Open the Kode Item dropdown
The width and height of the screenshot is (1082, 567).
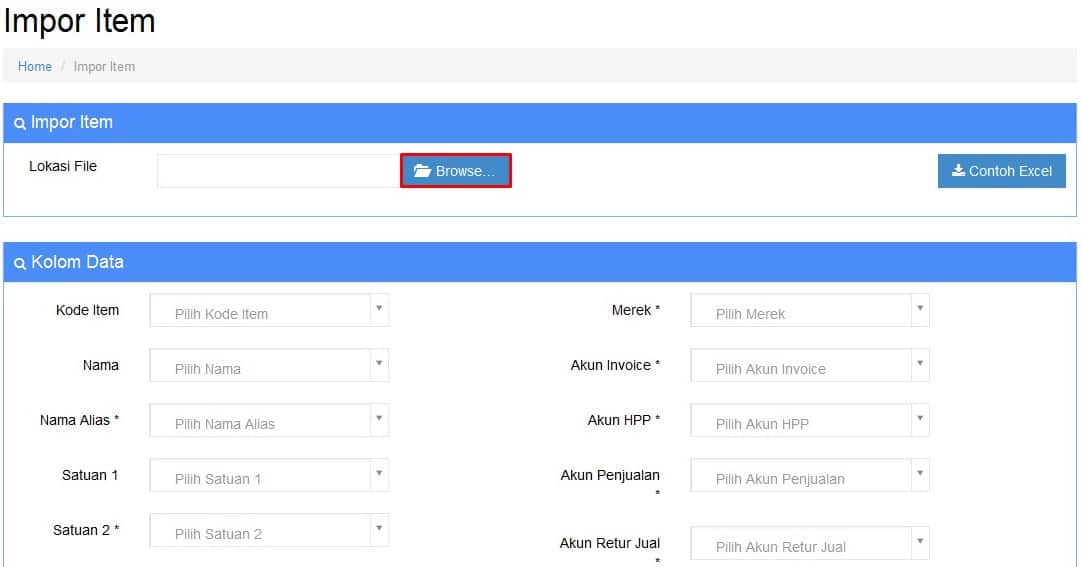260,311
